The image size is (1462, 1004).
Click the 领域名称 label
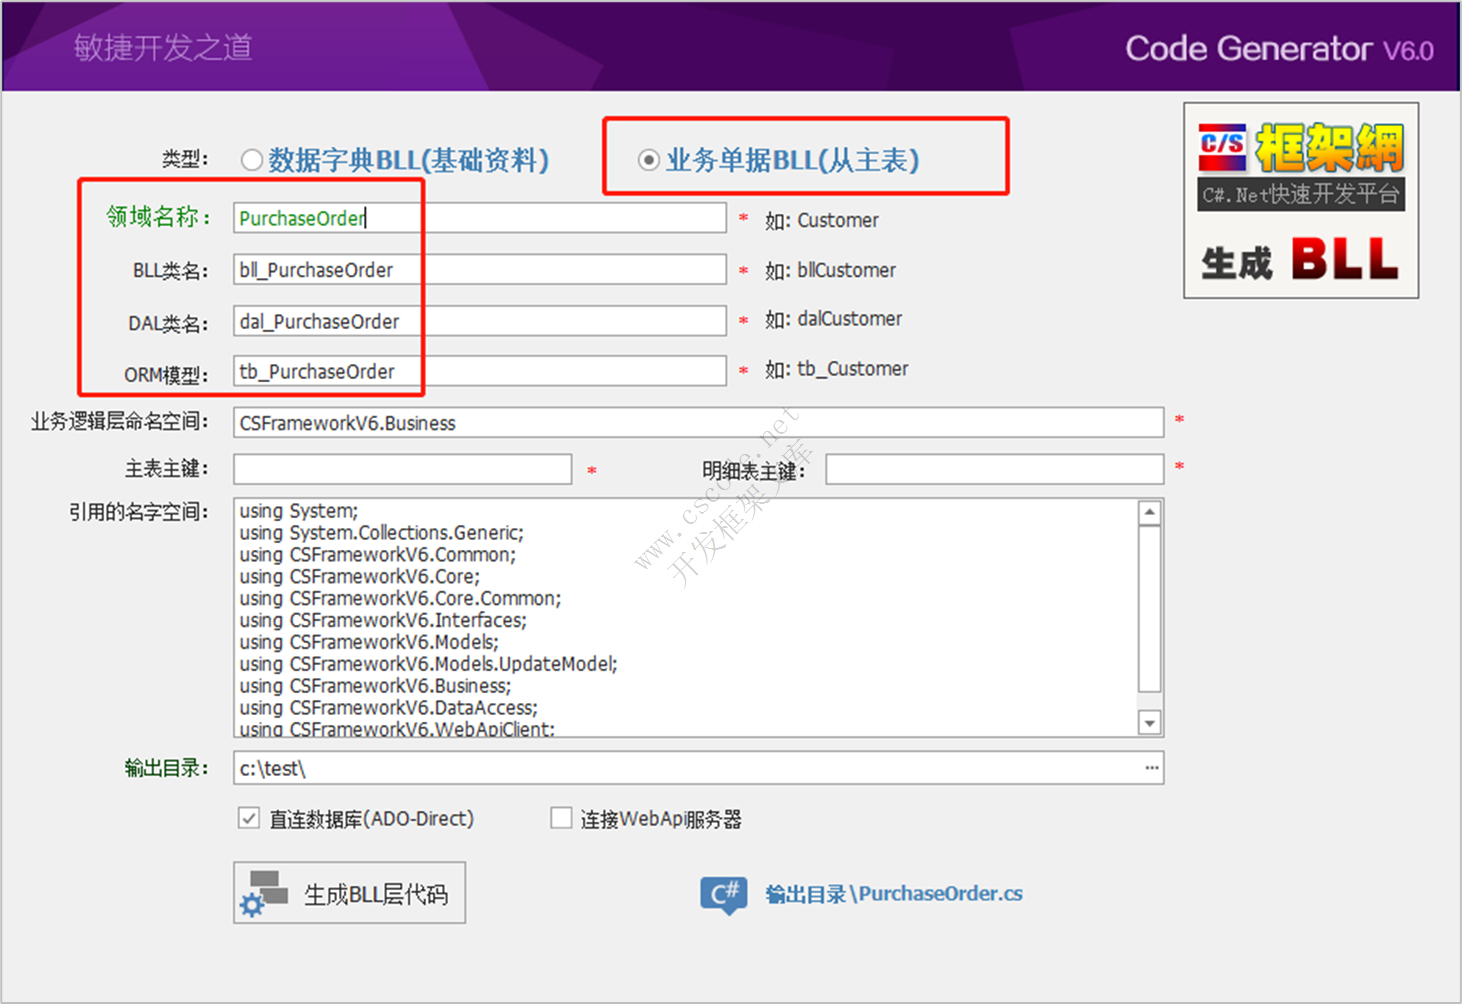158,217
